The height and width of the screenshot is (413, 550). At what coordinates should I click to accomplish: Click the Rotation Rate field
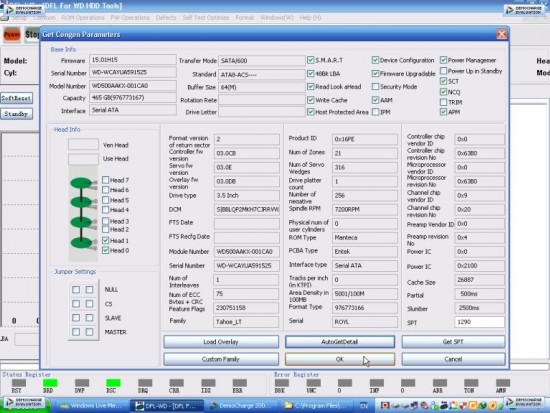pos(262,100)
